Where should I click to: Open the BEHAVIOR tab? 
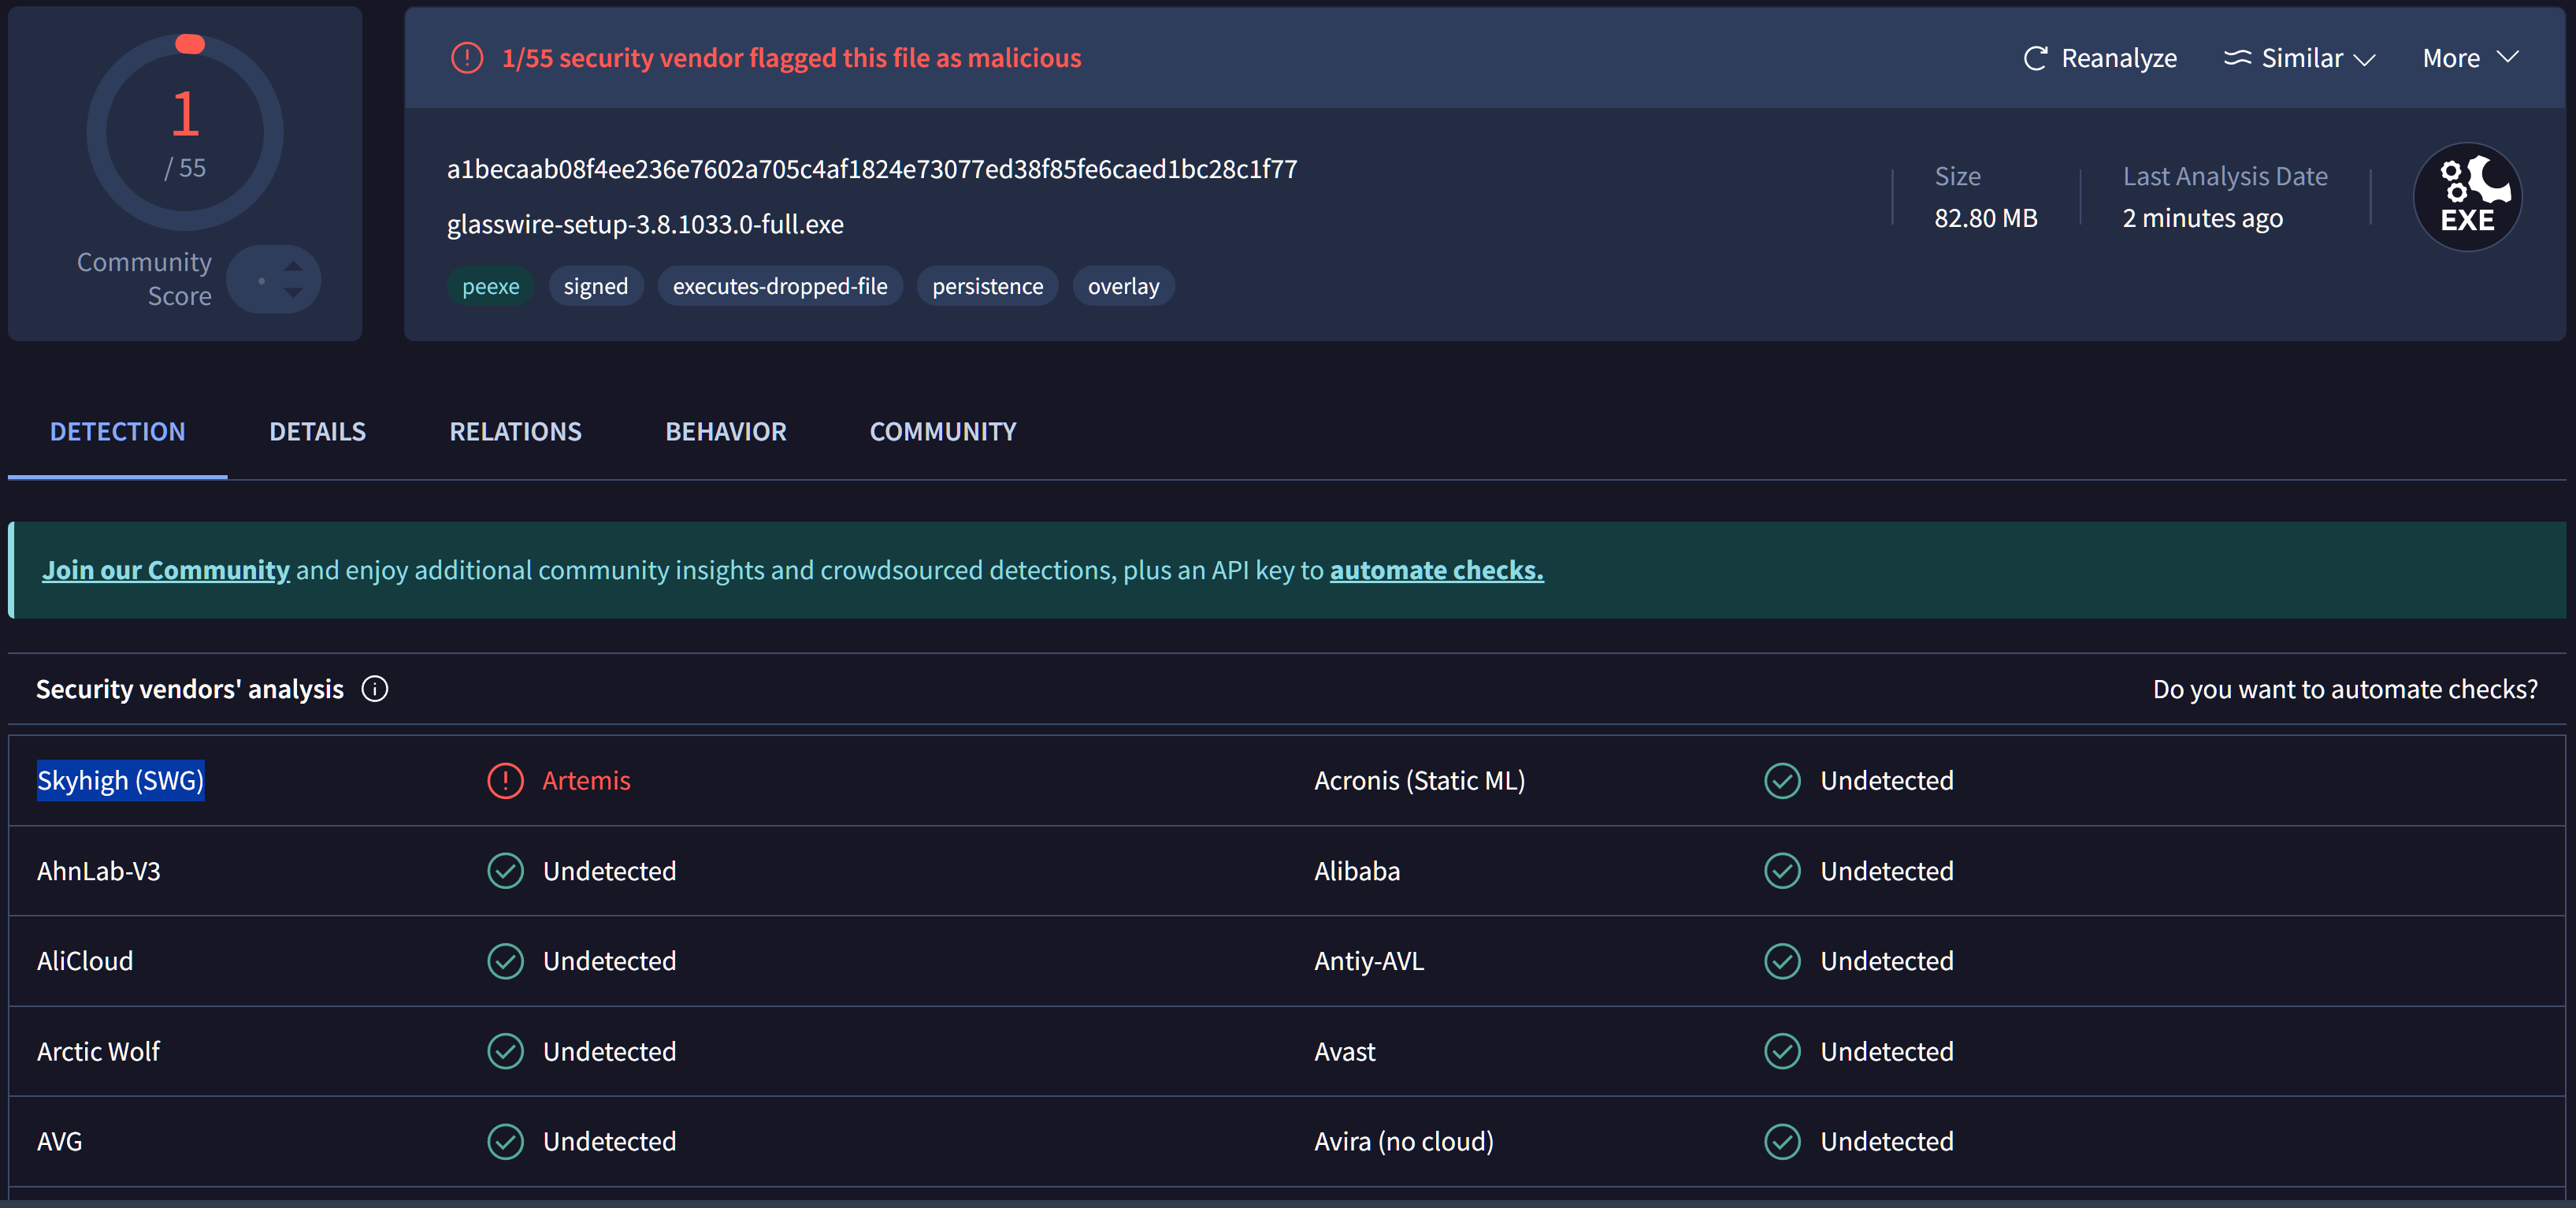(x=726, y=431)
